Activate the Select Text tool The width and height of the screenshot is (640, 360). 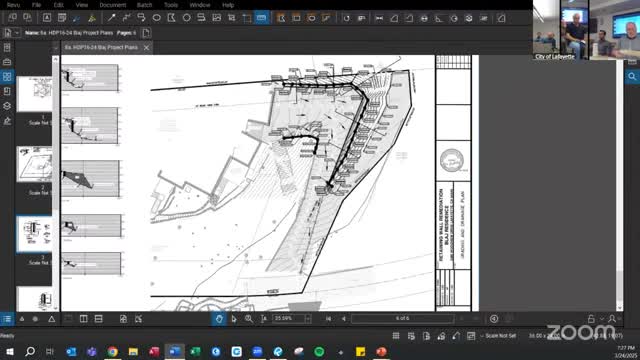(264, 319)
